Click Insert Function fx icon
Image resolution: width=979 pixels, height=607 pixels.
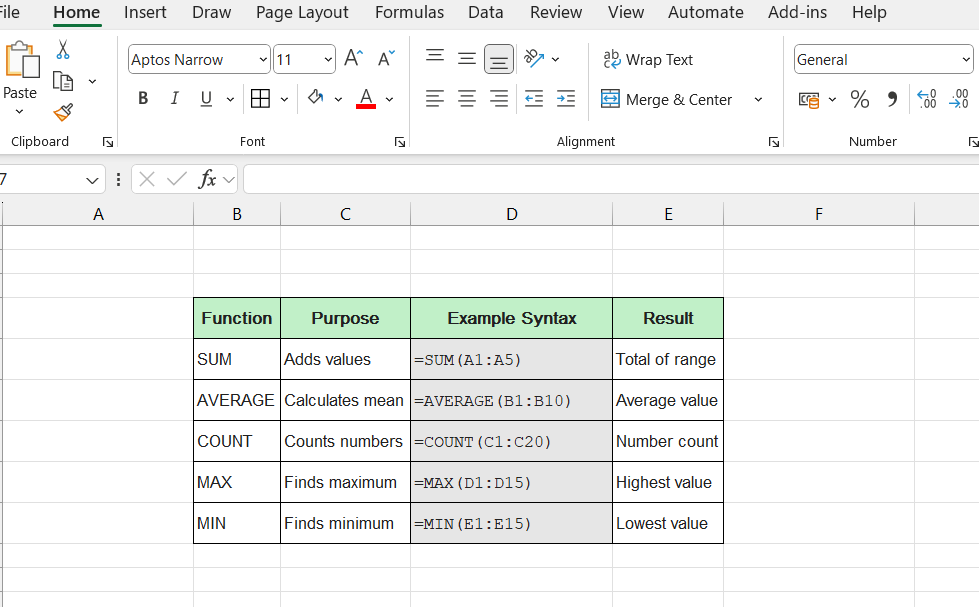(x=207, y=179)
